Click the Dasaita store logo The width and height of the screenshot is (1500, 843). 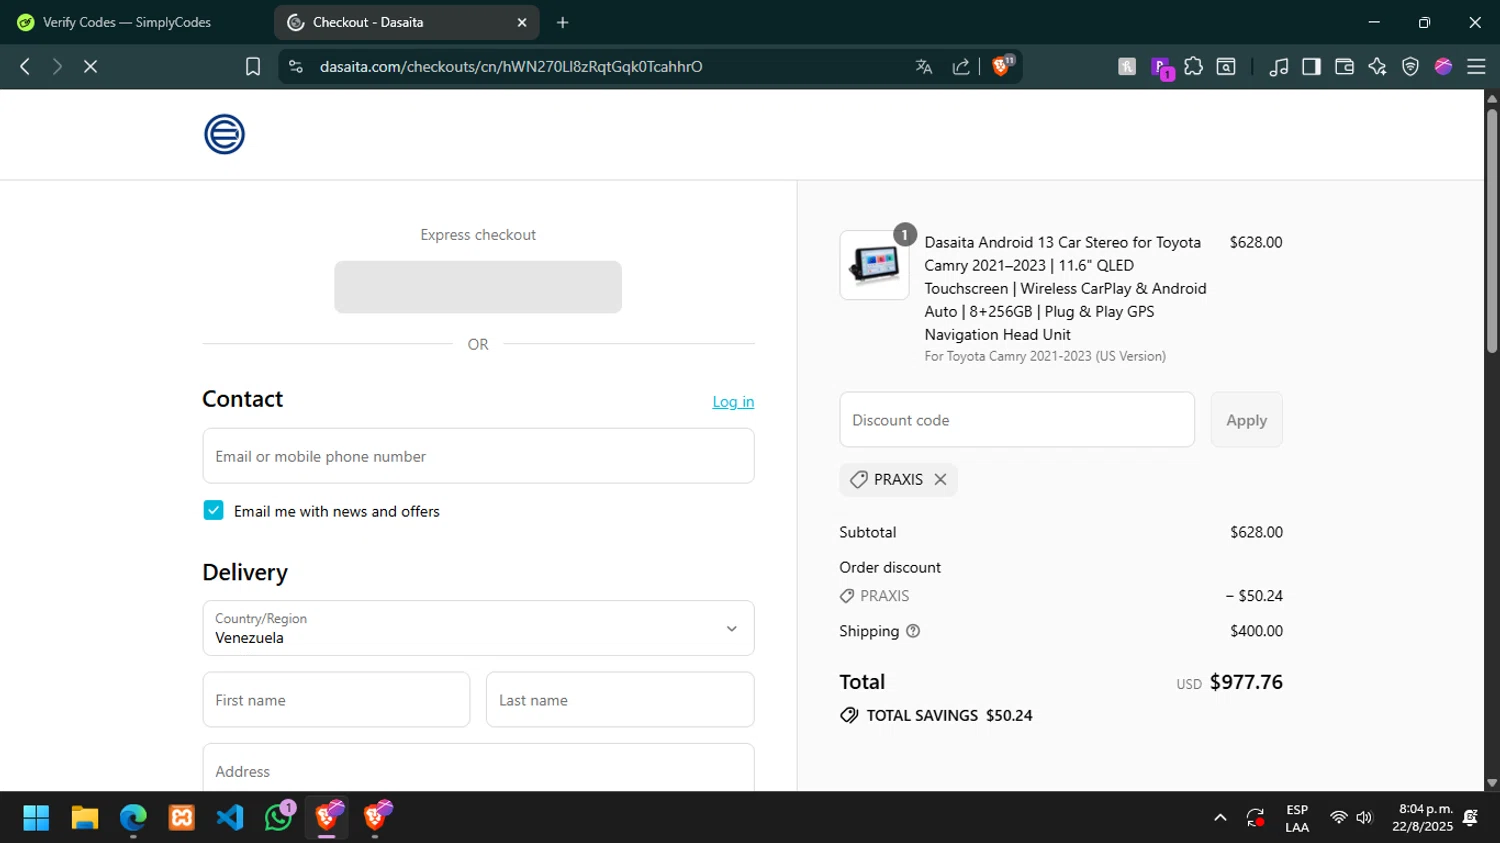tap(224, 134)
